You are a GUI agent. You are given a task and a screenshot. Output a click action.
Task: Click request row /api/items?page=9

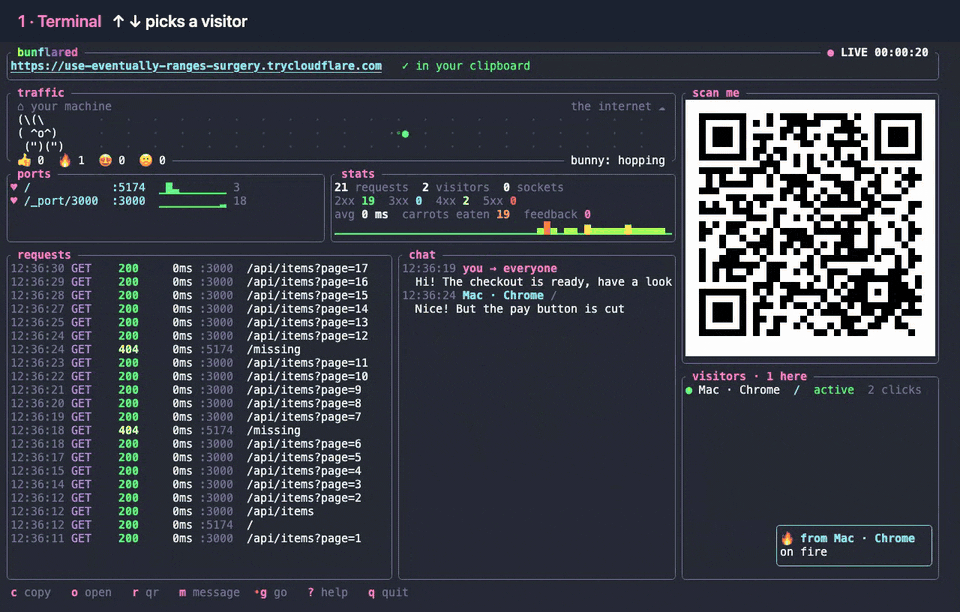point(186,390)
